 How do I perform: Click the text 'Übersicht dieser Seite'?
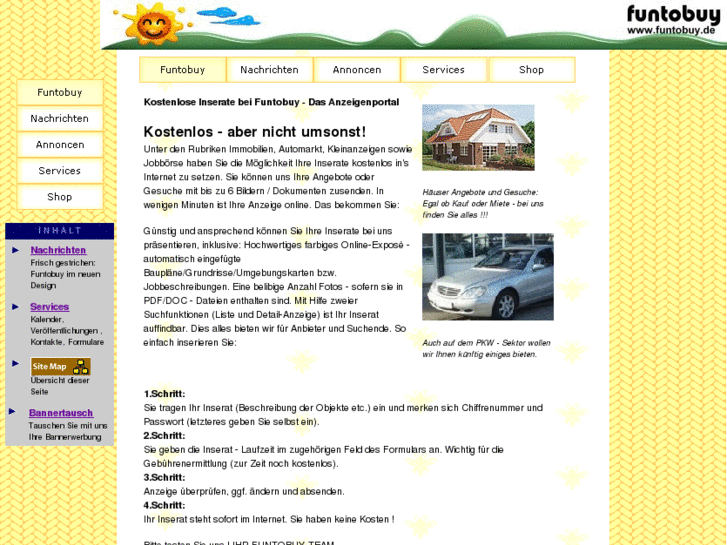pyautogui.click(x=59, y=386)
